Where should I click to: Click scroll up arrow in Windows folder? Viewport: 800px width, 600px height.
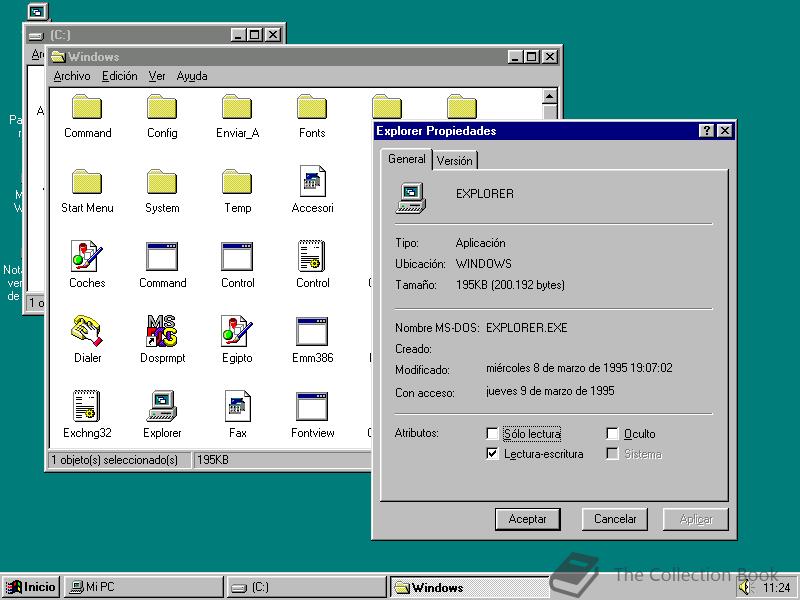coord(549,96)
